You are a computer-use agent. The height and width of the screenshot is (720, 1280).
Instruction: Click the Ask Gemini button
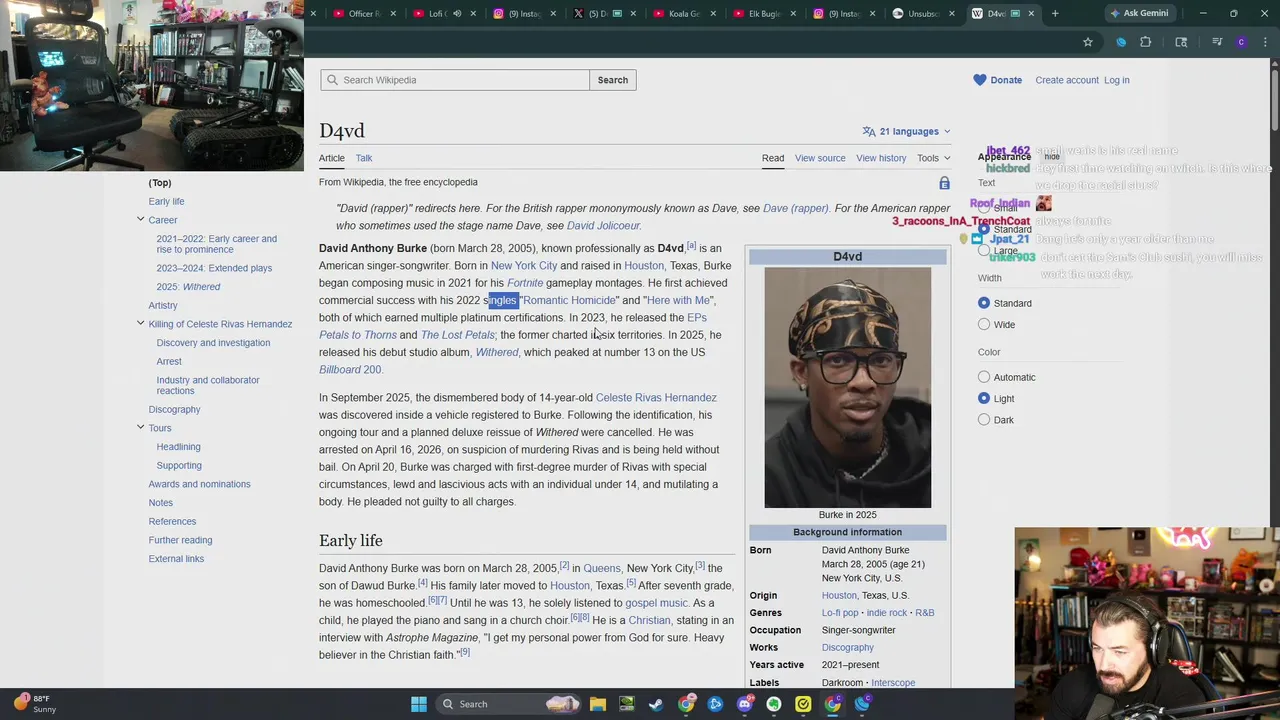(1139, 13)
